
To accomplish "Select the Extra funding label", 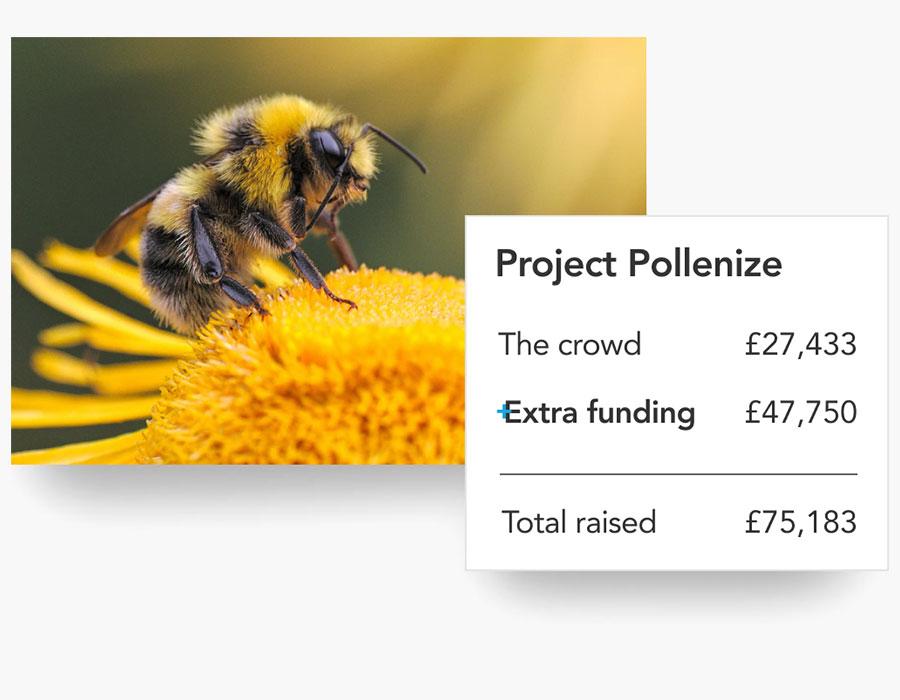I will coord(600,413).
